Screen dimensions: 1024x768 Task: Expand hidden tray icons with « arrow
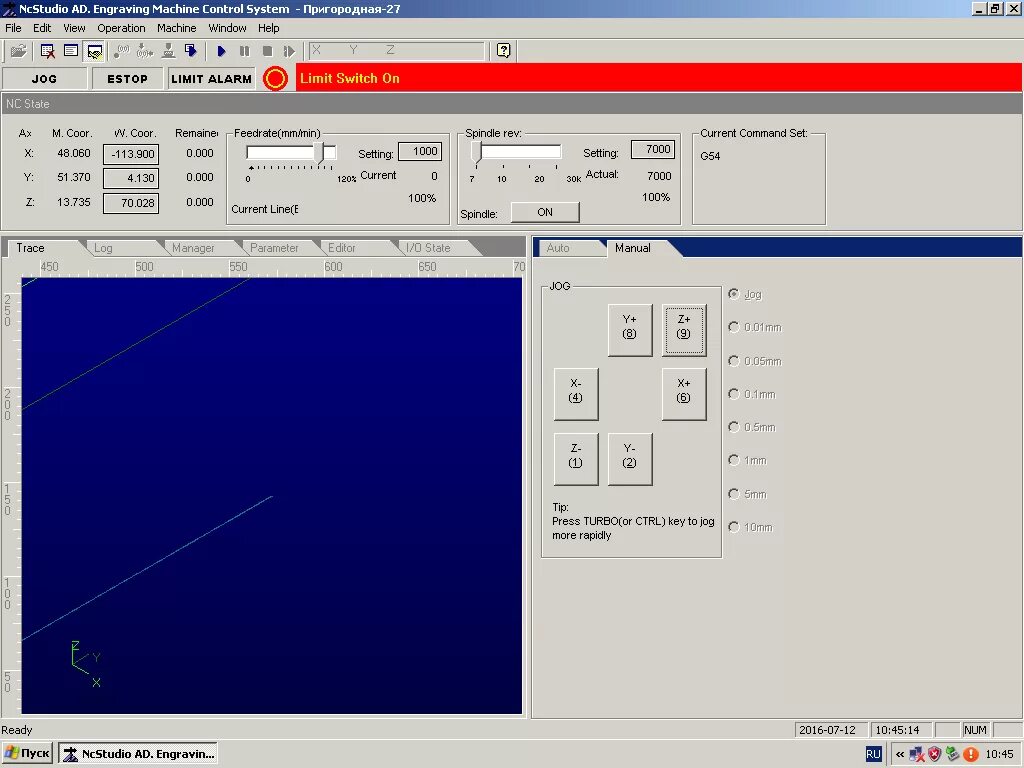(900, 754)
